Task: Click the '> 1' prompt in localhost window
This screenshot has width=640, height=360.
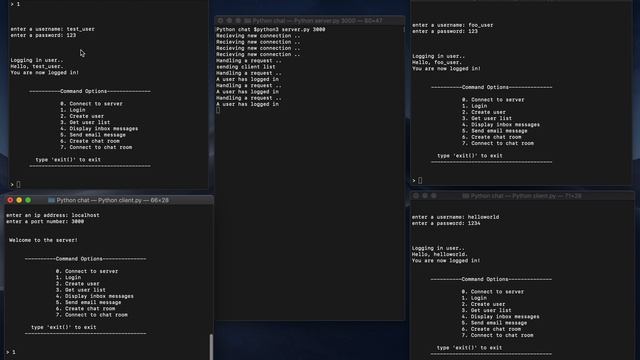Action: (11, 352)
